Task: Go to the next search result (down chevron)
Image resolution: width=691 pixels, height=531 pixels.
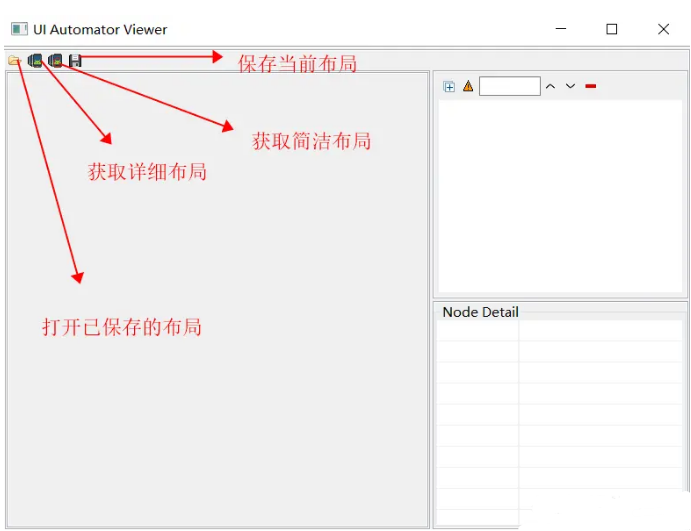Action: [571, 86]
